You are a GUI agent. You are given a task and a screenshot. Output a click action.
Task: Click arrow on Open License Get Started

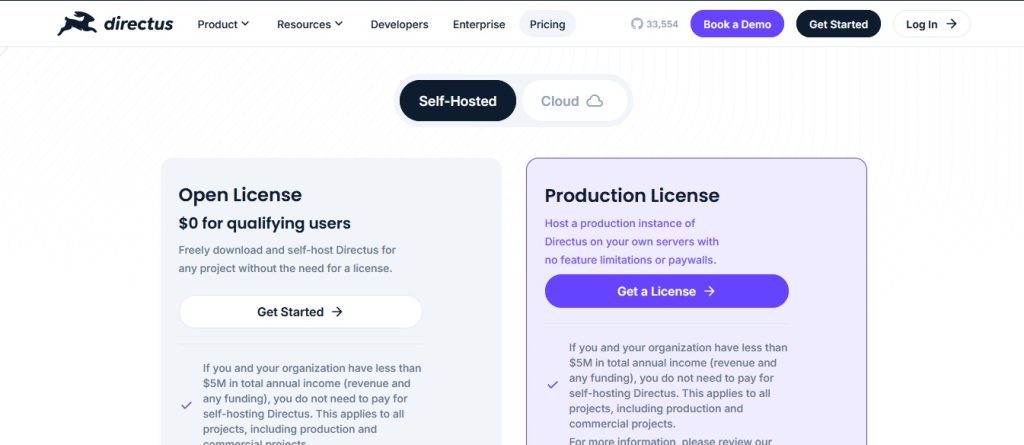(x=337, y=312)
